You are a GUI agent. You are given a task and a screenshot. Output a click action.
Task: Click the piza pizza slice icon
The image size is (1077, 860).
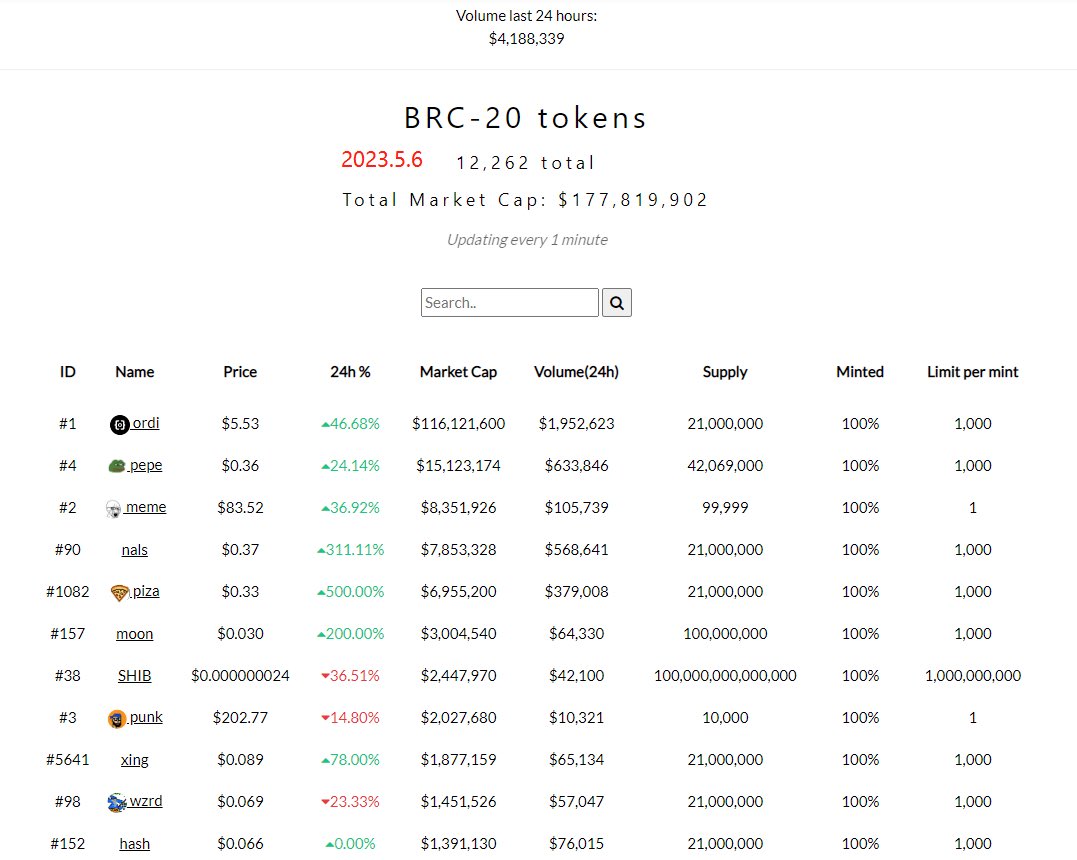pos(120,592)
